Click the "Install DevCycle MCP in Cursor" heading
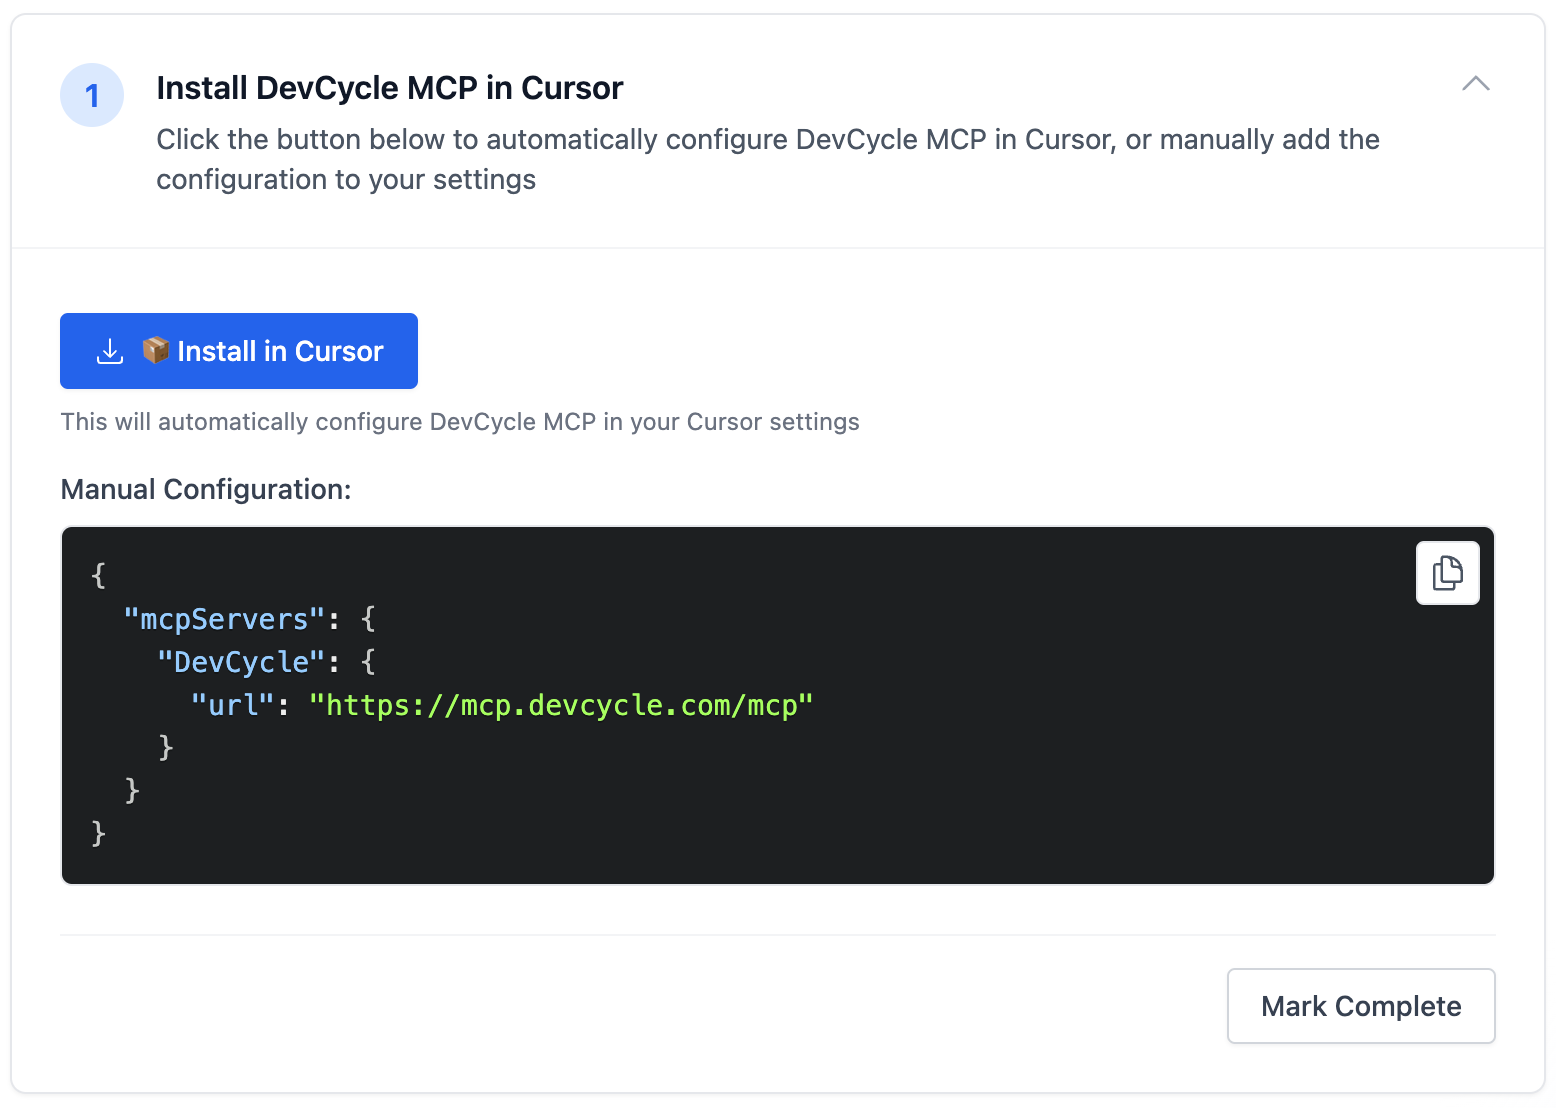Viewport: 1556px width, 1108px height. click(390, 88)
